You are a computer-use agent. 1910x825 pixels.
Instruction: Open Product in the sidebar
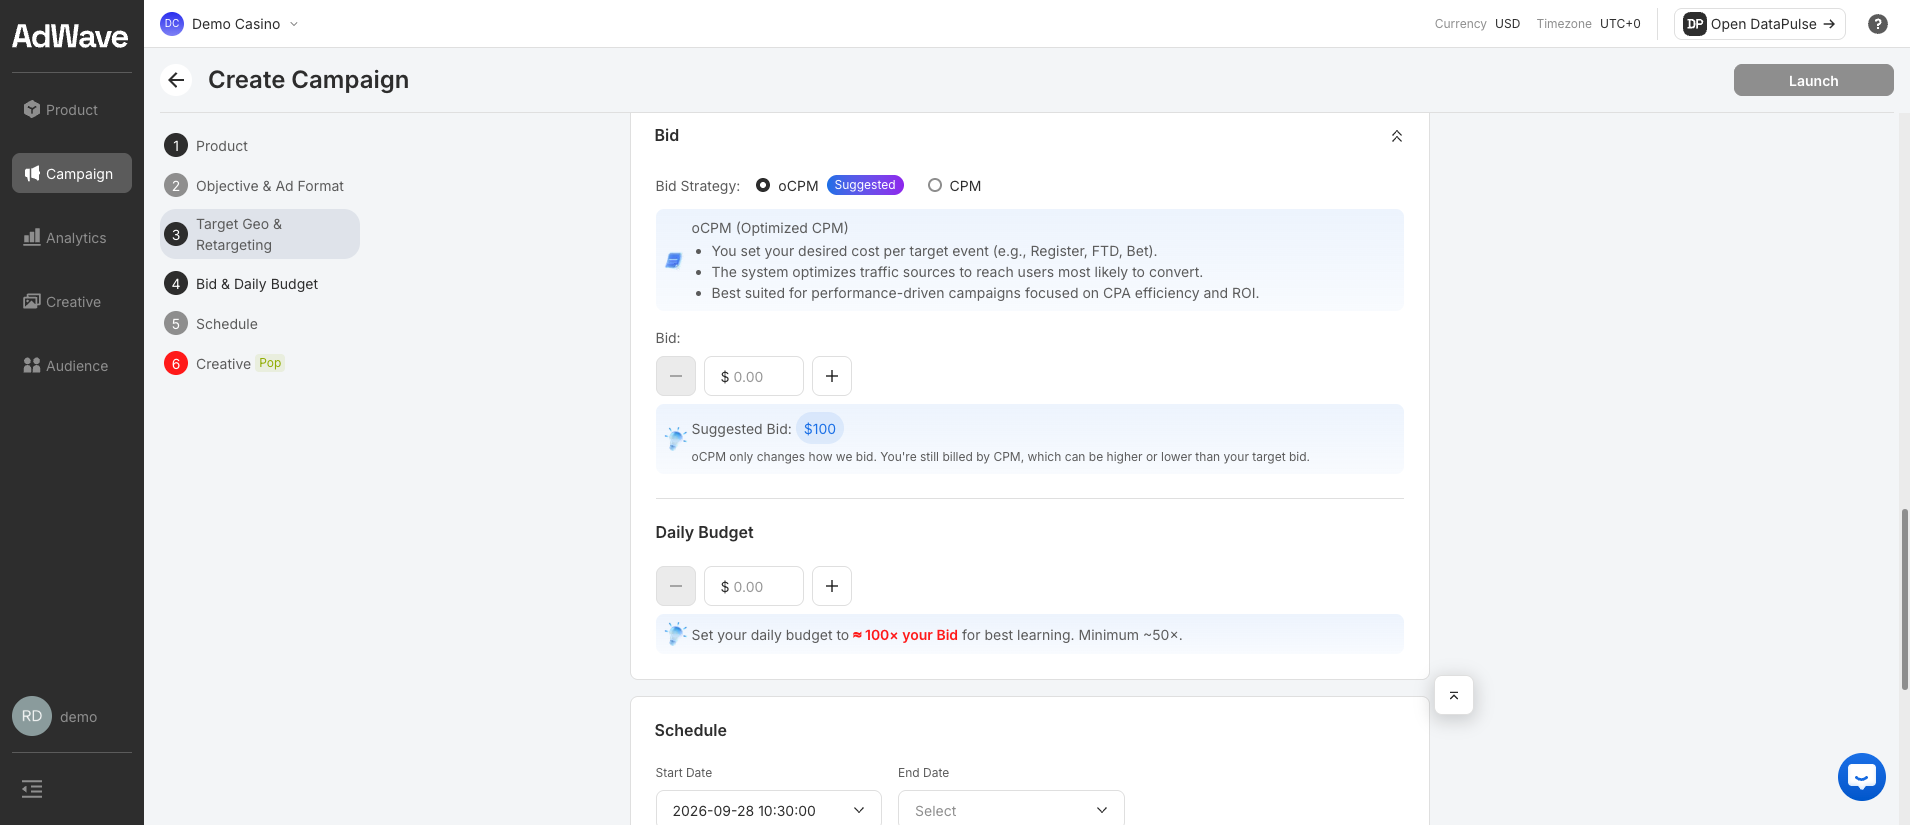[x=72, y=110]
